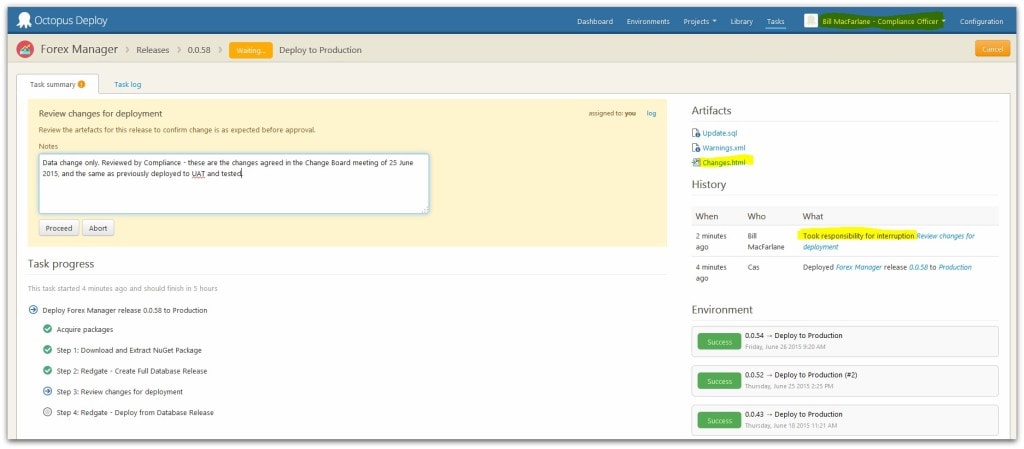Click Step 3: Review changes for deployment

120,392
